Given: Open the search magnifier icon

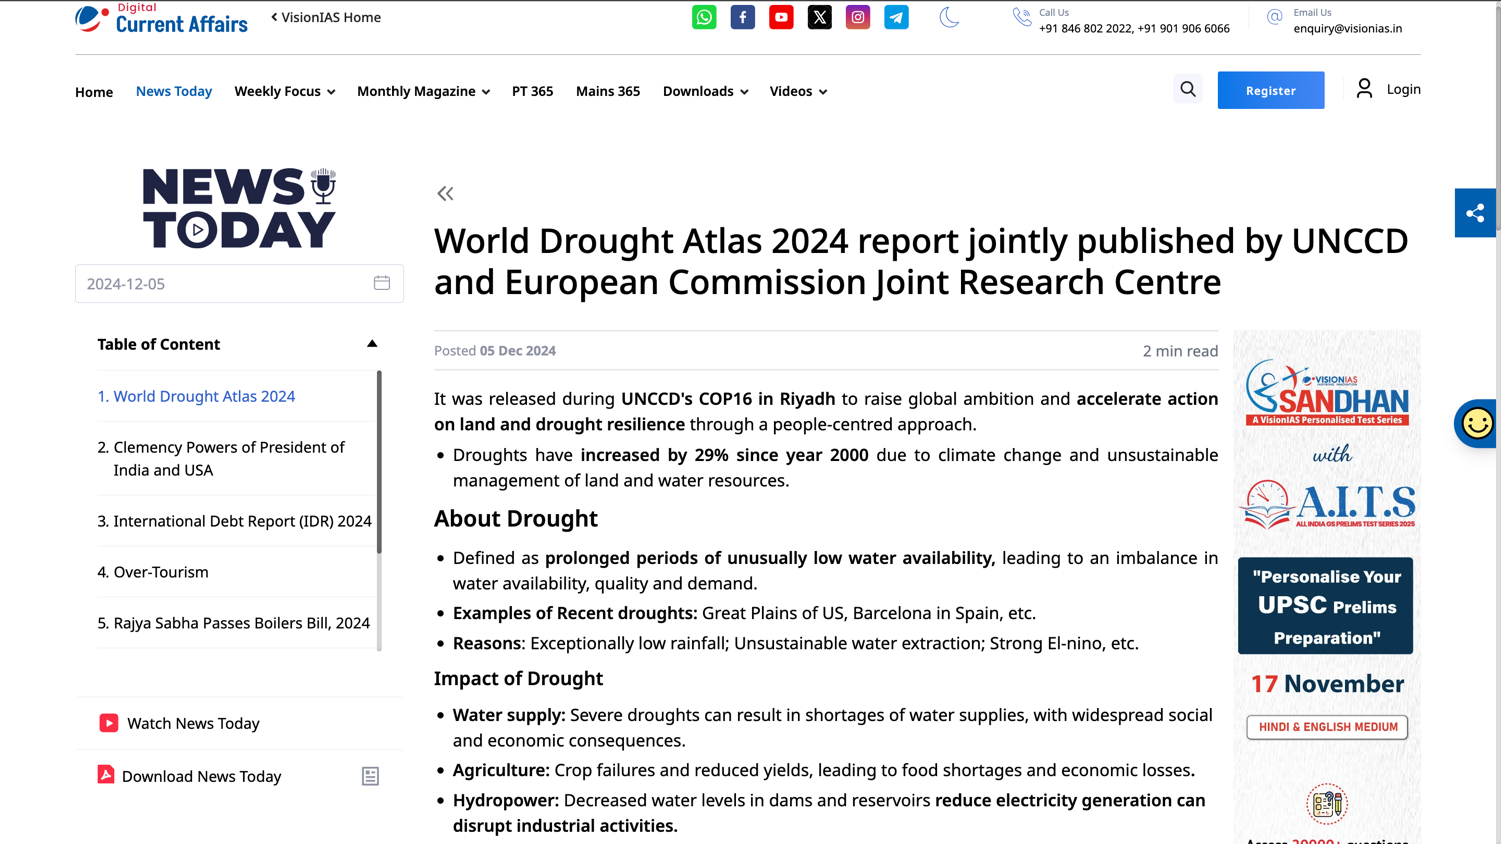Looking at the screenshot, I should click(x=1188, y=89).
